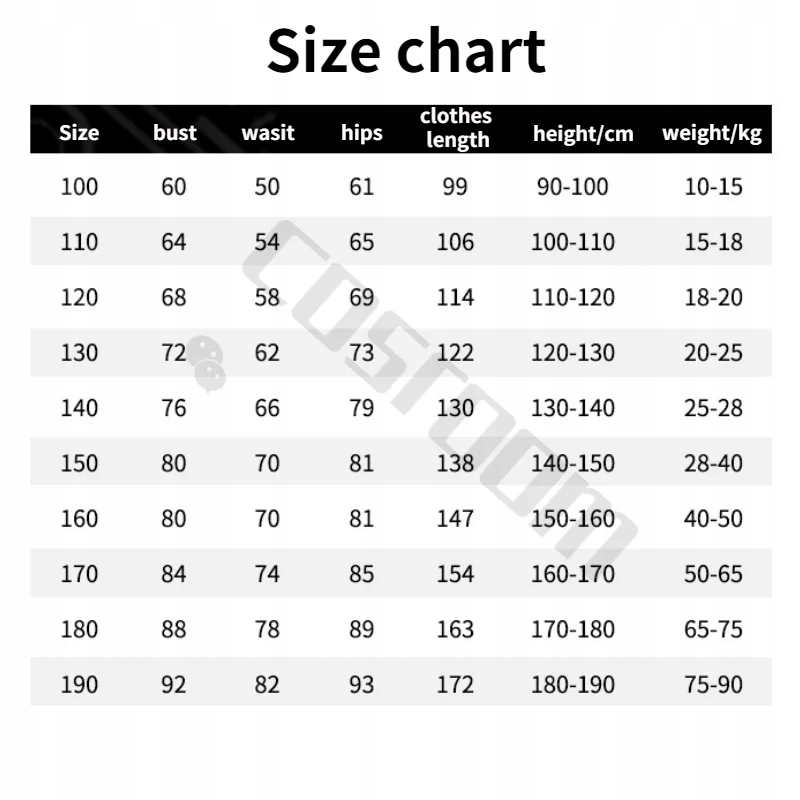Select size 100 row label
Screen dimensions: 800x800
79,187
